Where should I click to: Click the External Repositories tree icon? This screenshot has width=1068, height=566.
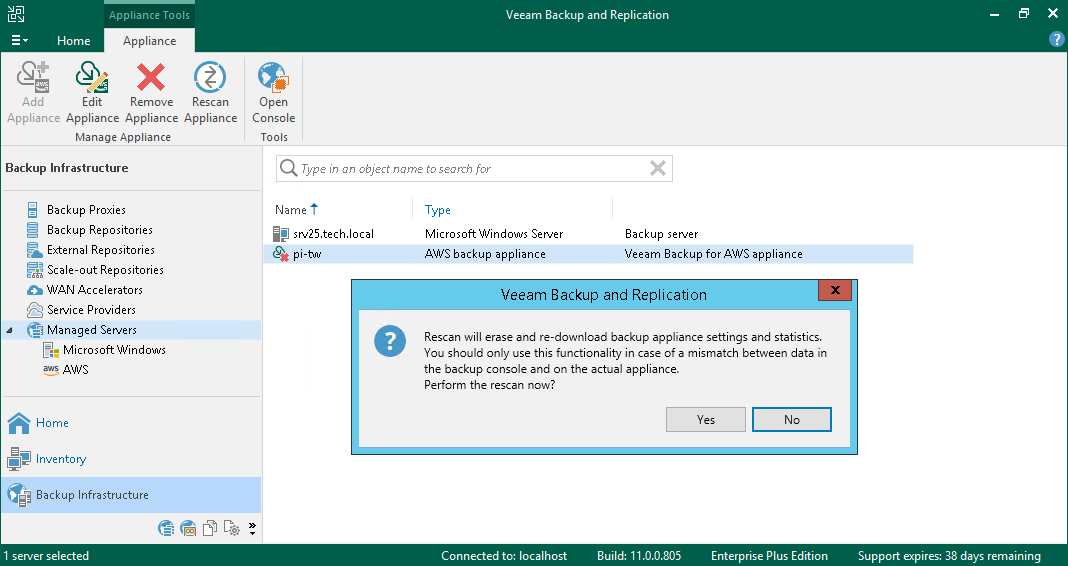pos(34,250)
